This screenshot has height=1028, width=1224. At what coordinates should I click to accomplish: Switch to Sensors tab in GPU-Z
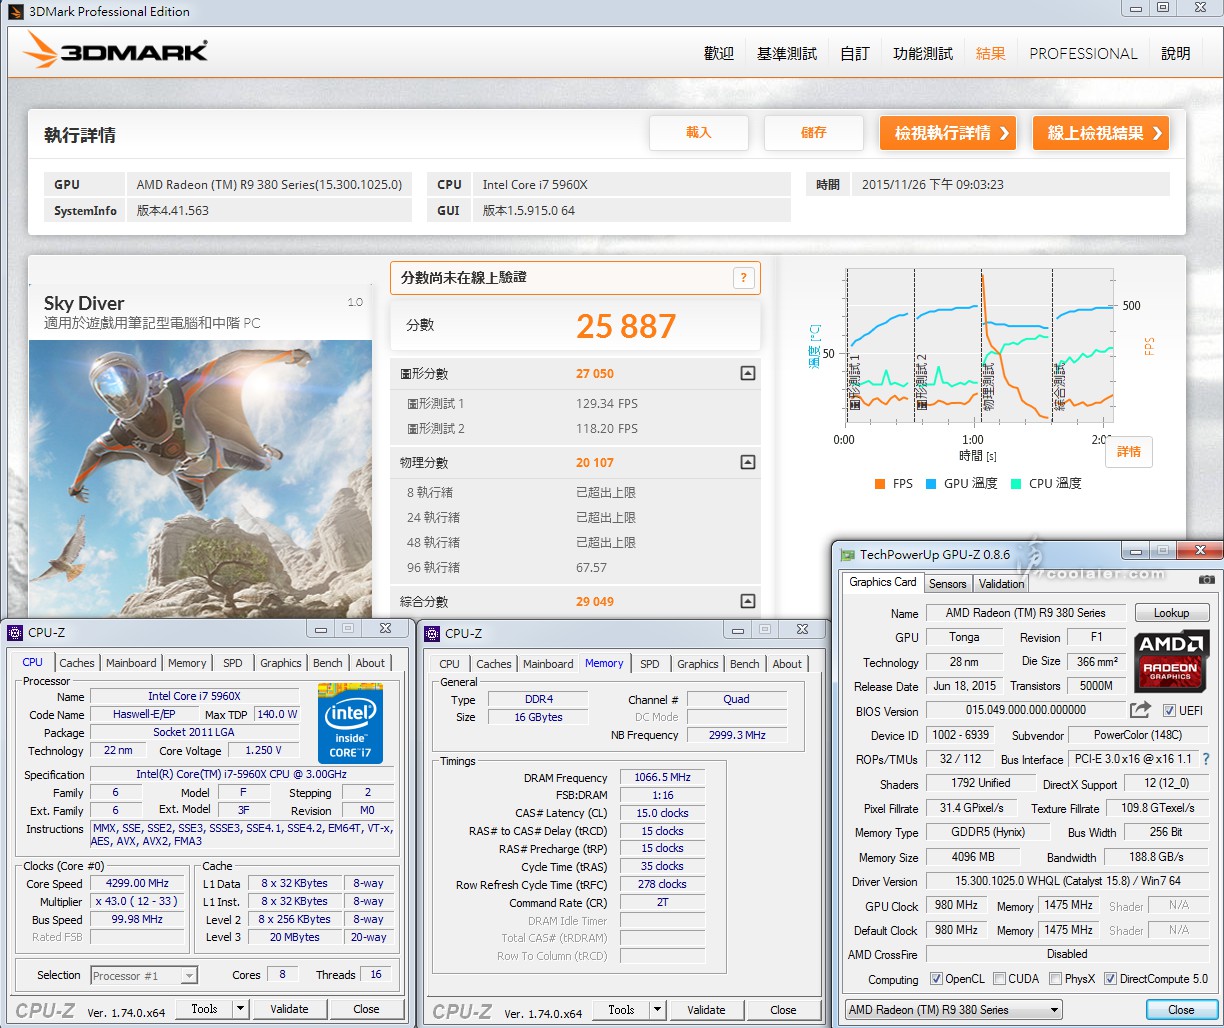pos(947,584)
